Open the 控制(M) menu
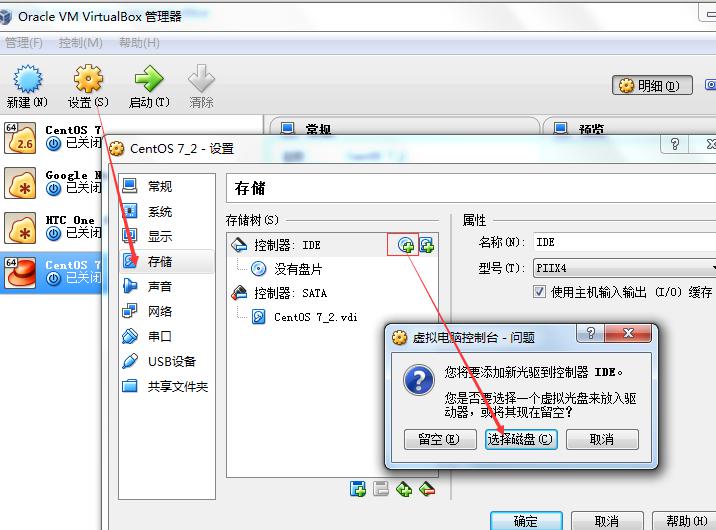716x530 pixels. 80,43
